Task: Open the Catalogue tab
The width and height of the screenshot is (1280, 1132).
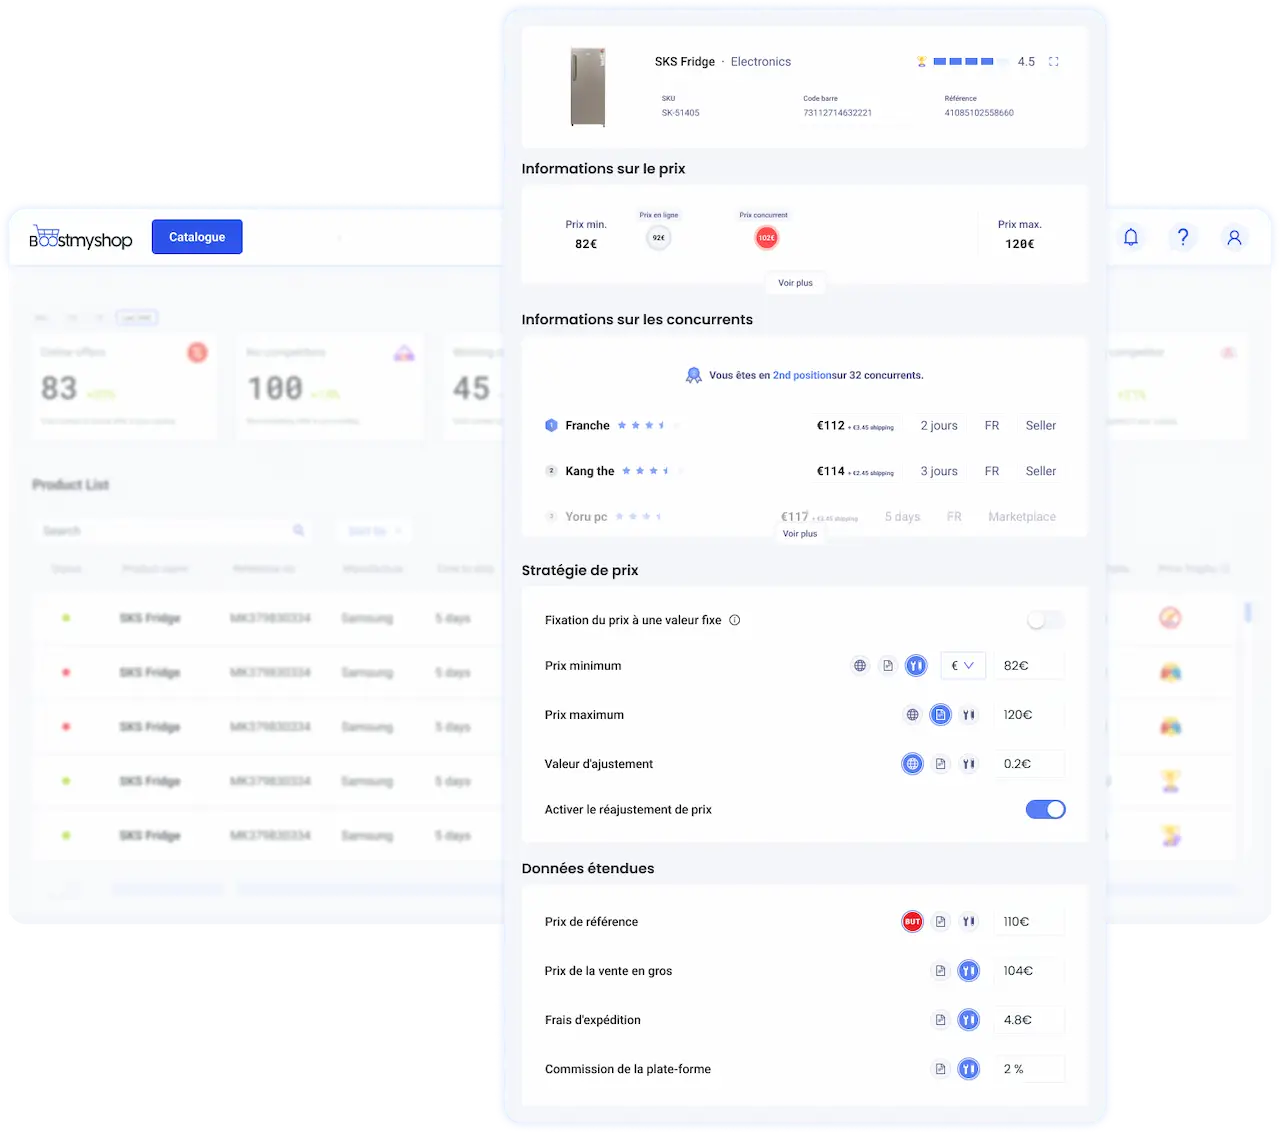Action: click(x=197, y=237)
